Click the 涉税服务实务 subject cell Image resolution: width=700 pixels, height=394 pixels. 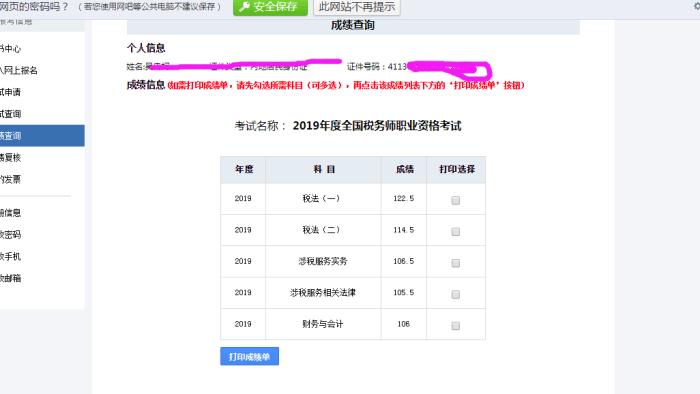[323, 261]
